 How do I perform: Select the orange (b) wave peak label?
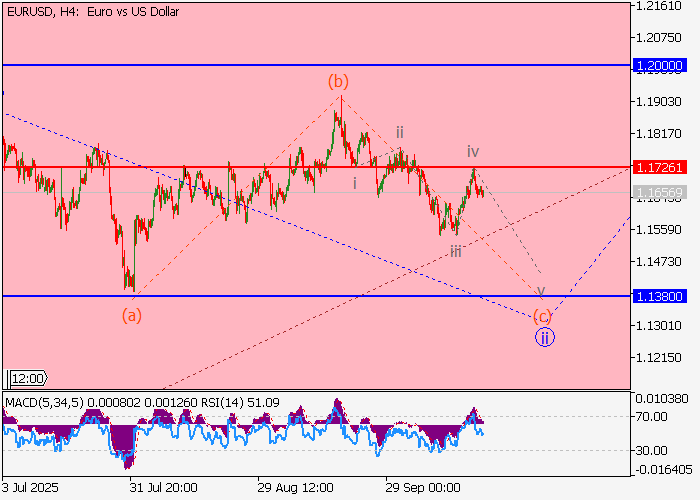pos(339,81)
